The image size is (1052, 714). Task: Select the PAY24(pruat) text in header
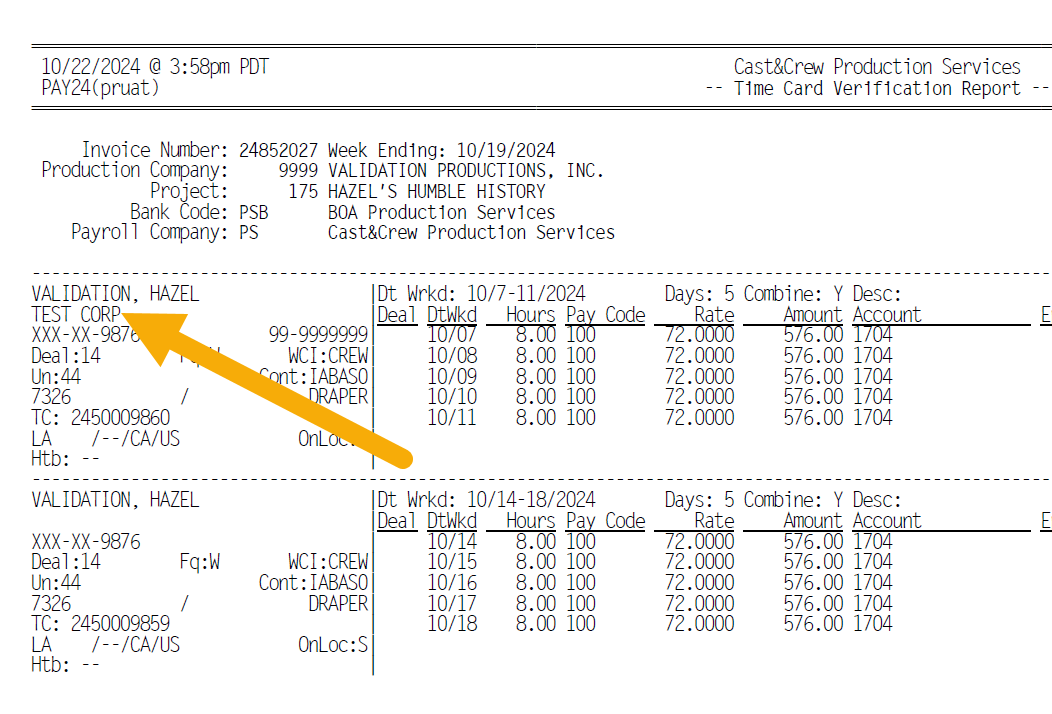pos(100,88)
